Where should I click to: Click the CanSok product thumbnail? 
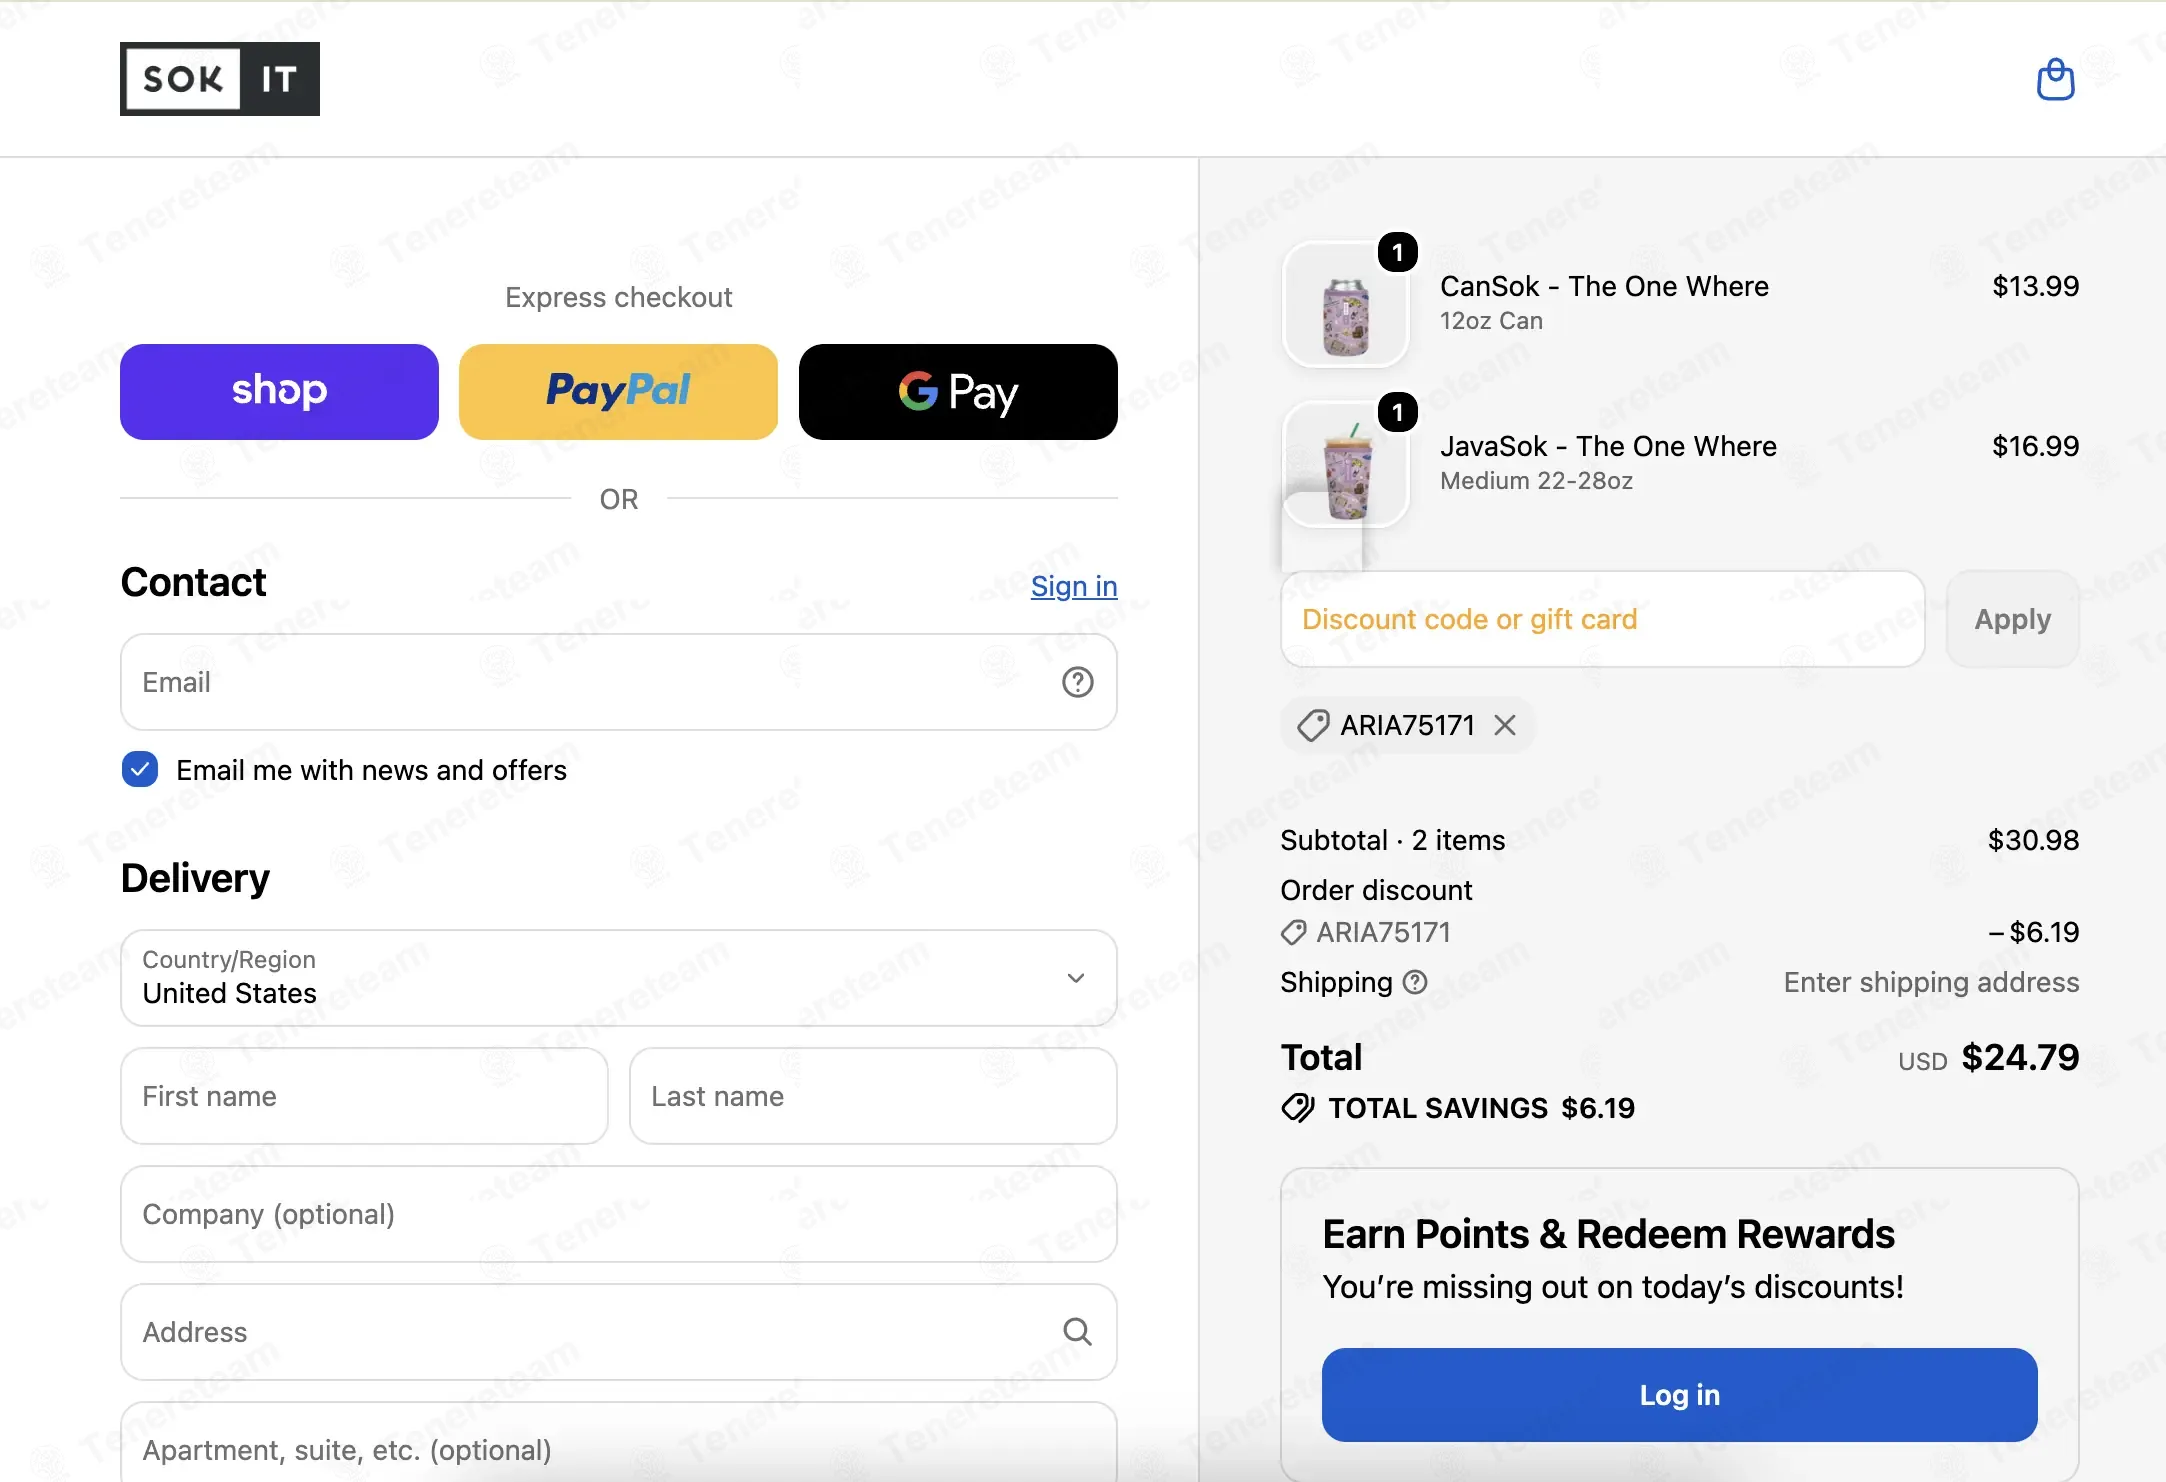1345,305
